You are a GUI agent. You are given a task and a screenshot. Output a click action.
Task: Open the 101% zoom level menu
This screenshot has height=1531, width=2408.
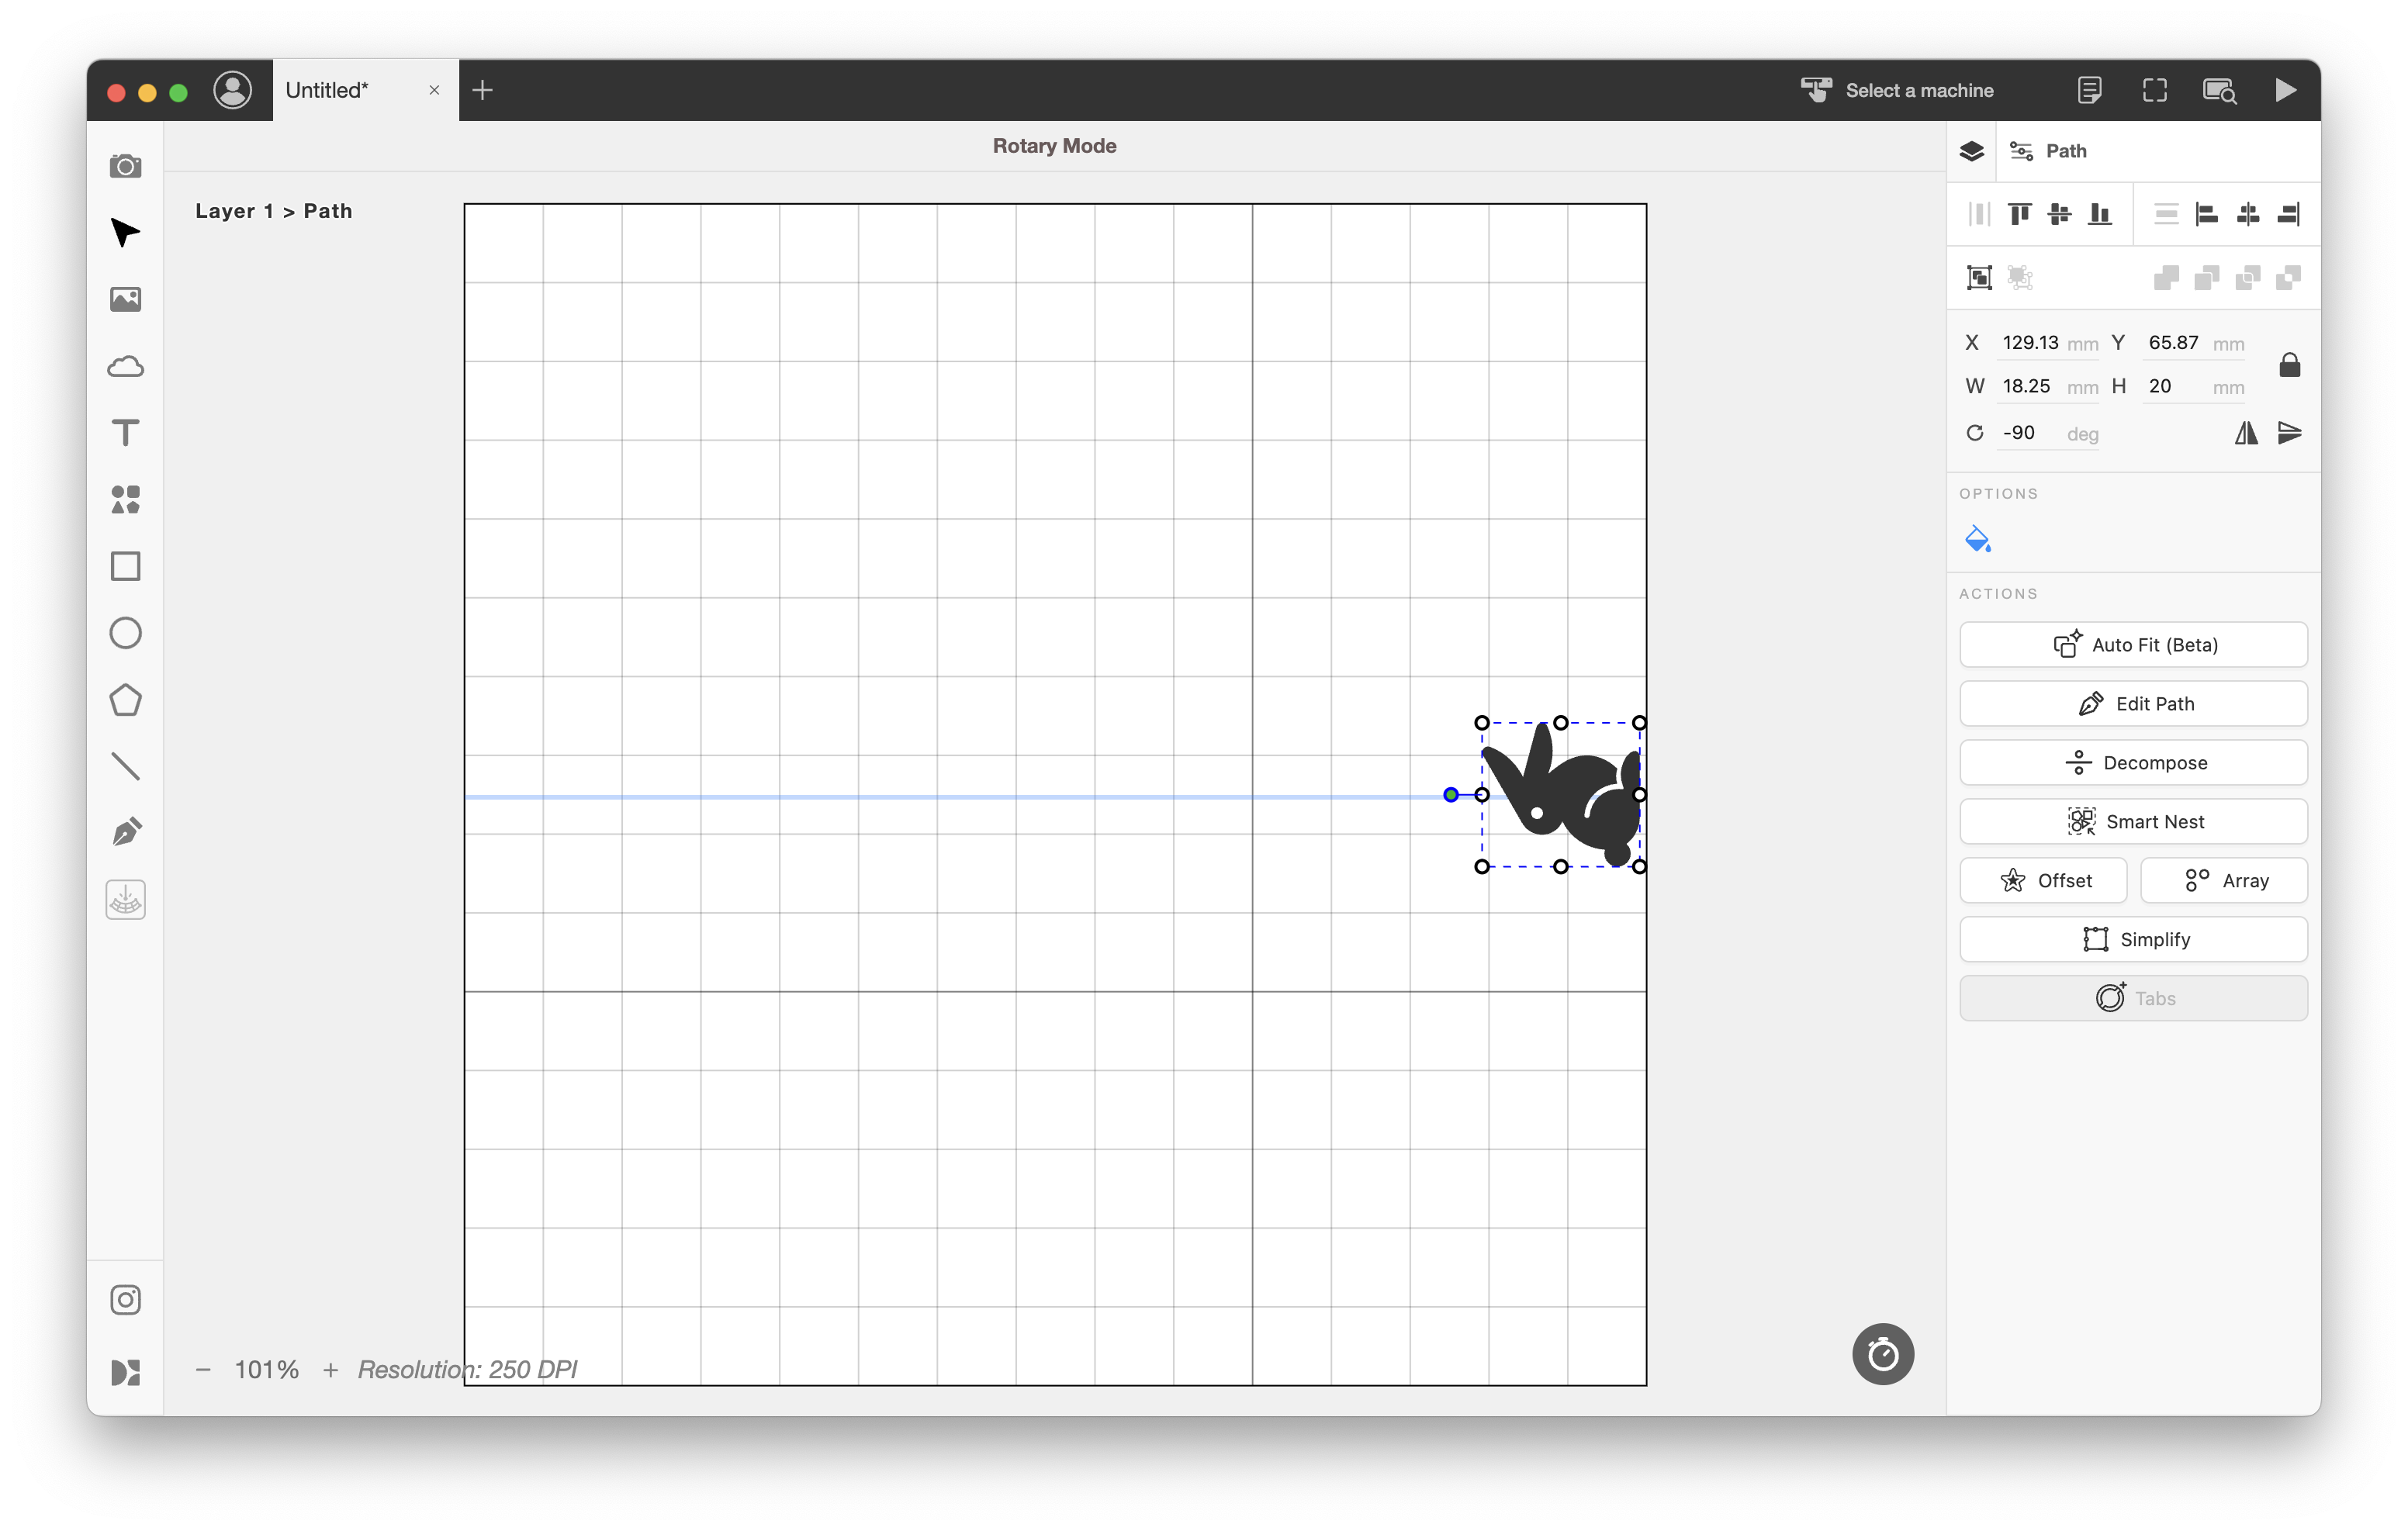tap(266, 1369)
